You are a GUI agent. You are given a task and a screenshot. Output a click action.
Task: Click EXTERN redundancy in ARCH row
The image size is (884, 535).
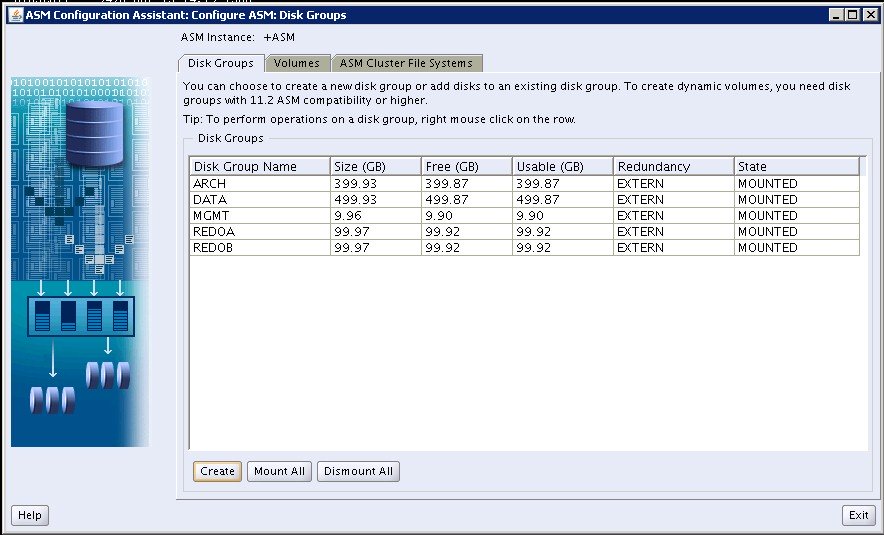coord(640,184)
